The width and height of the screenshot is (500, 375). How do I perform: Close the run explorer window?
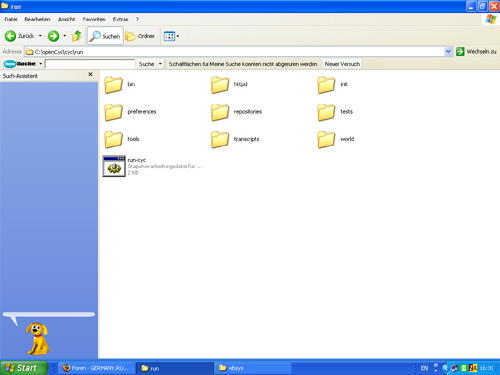[x=494, y=6]
